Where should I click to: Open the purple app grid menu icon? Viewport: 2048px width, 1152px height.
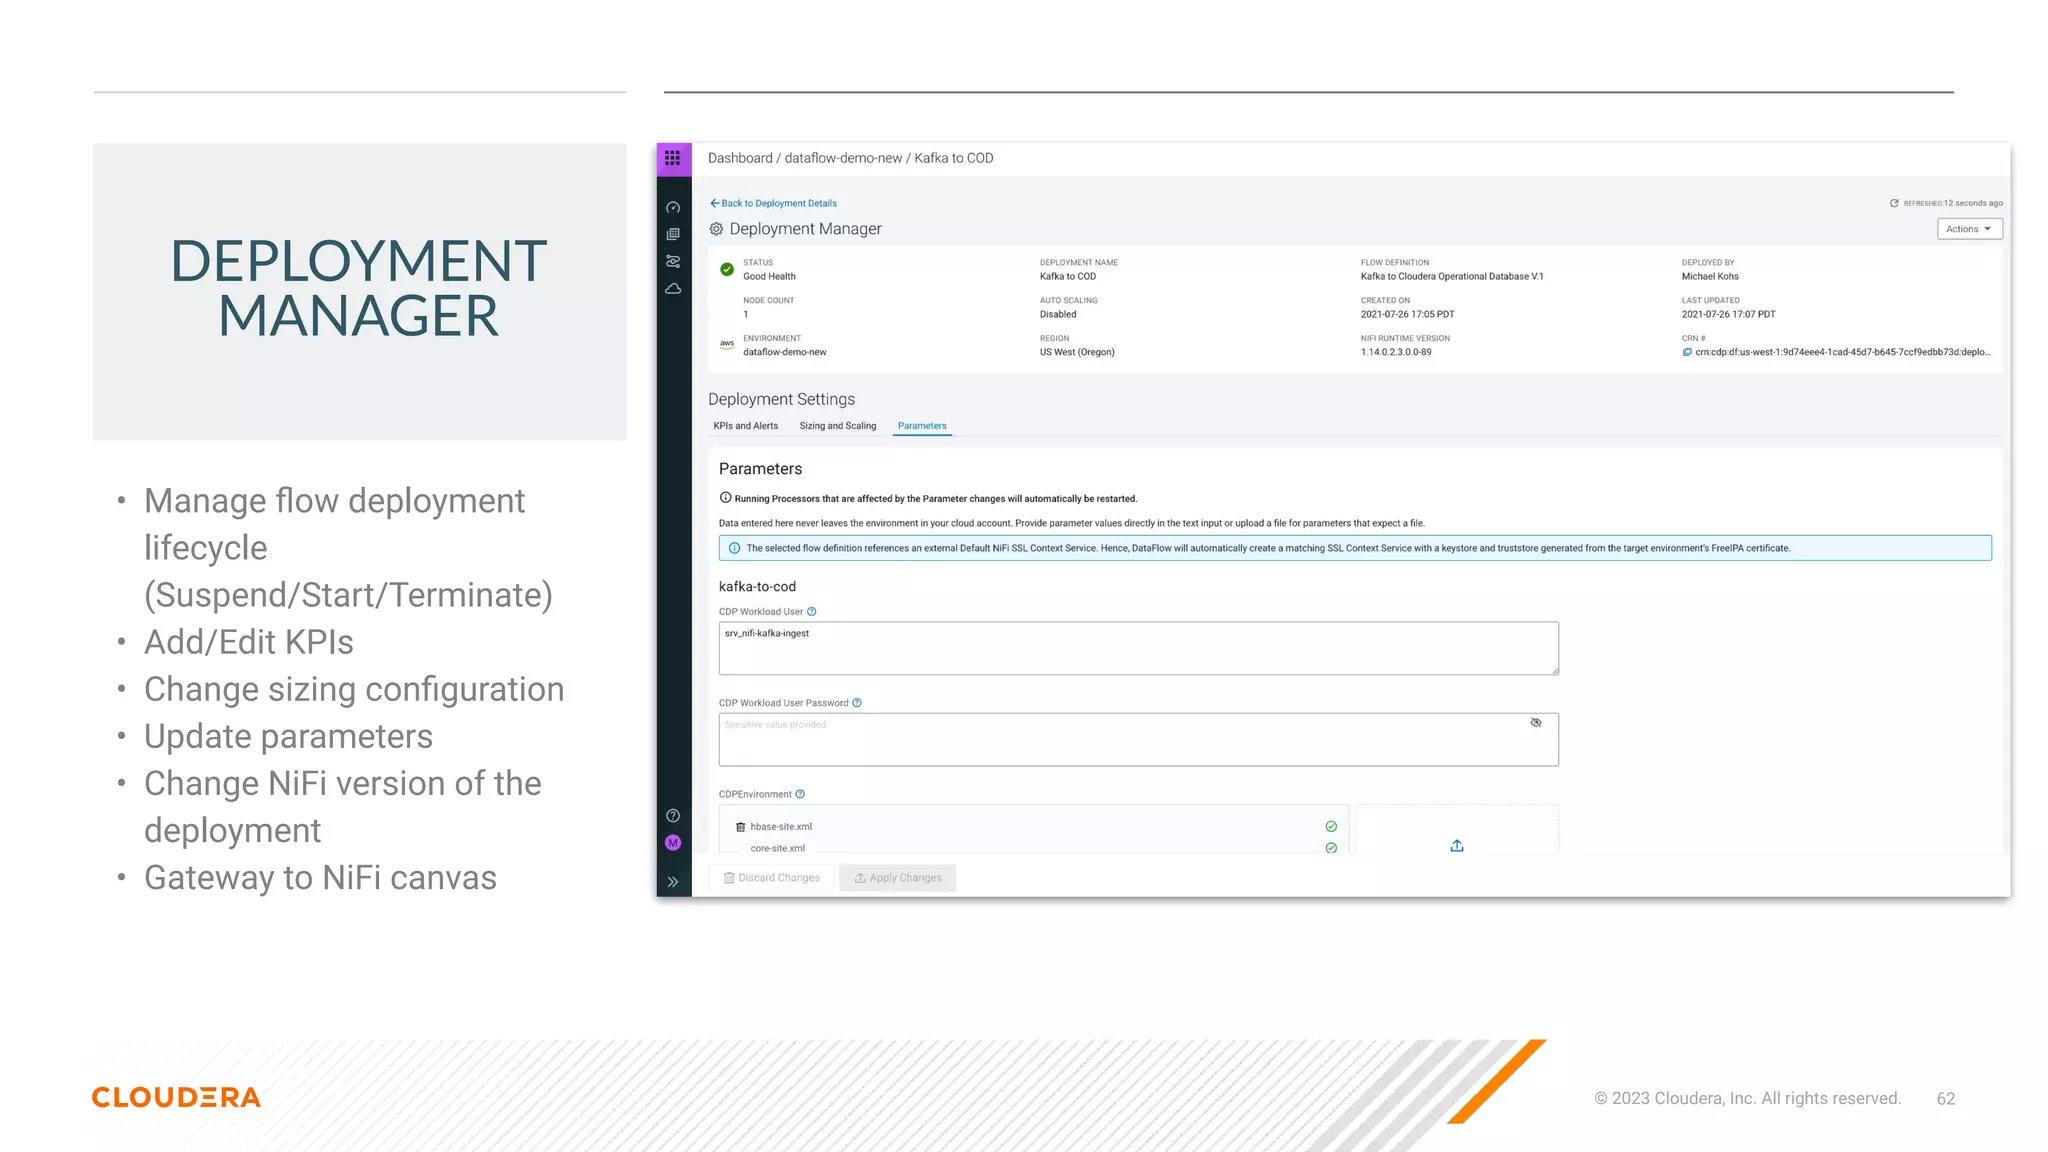click(x=673, y=158)
